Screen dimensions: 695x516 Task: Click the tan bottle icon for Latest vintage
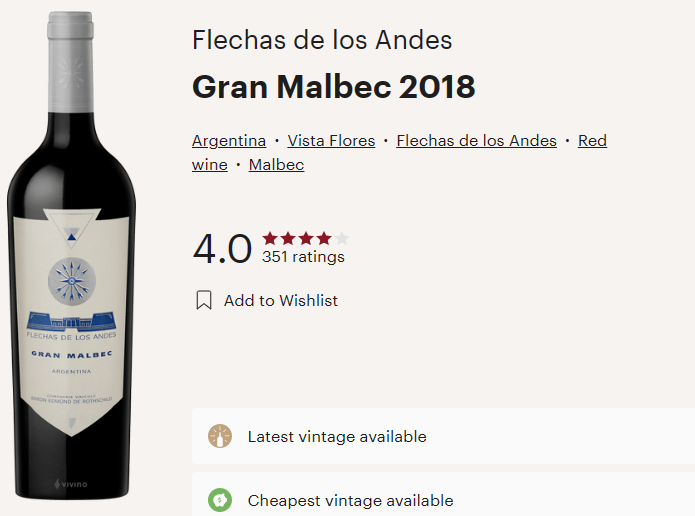(x=220, y=436)
